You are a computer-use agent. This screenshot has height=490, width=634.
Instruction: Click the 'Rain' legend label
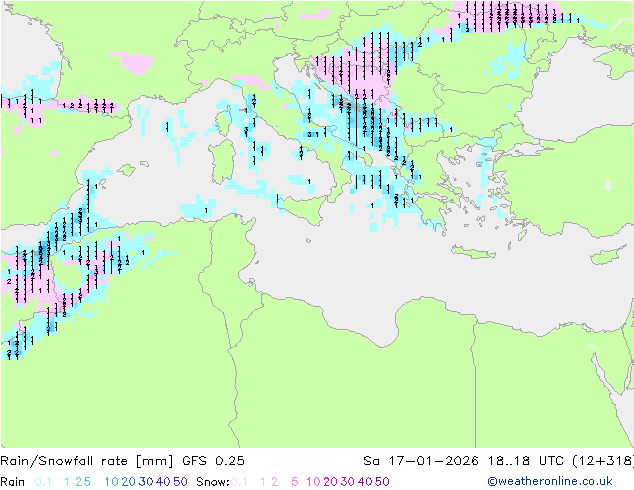point(13,482)
